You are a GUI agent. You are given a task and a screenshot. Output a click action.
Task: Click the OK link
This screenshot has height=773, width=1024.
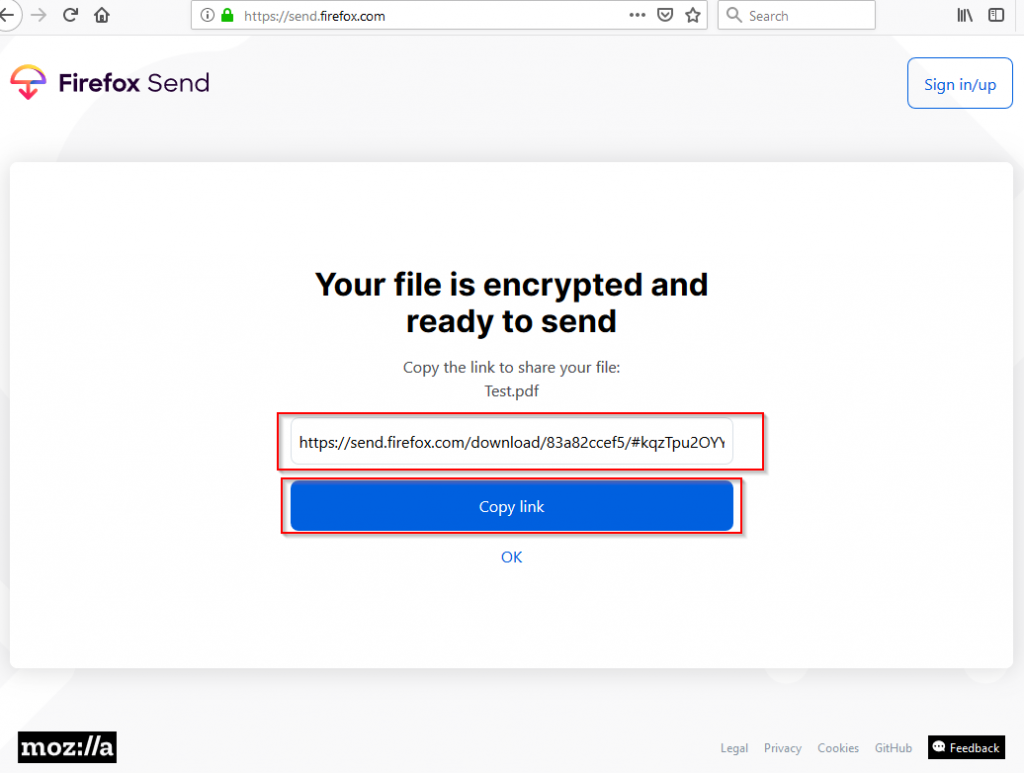click(x=511, y=557)
